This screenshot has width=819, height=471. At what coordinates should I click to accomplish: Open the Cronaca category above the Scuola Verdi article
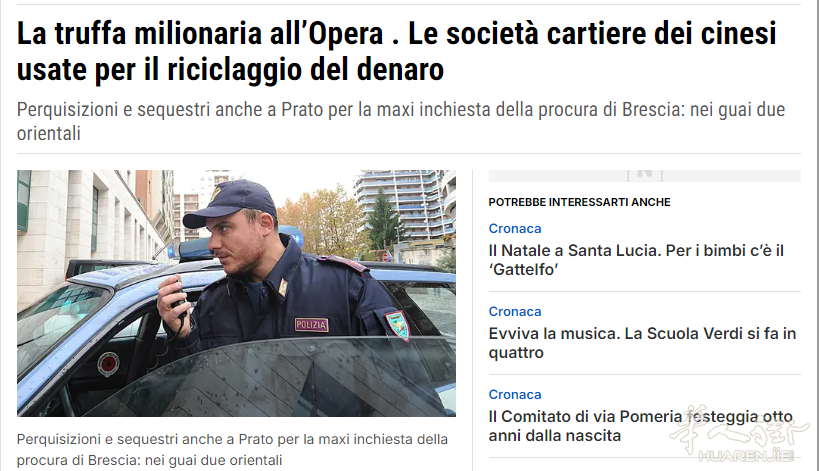click(514, 312)
